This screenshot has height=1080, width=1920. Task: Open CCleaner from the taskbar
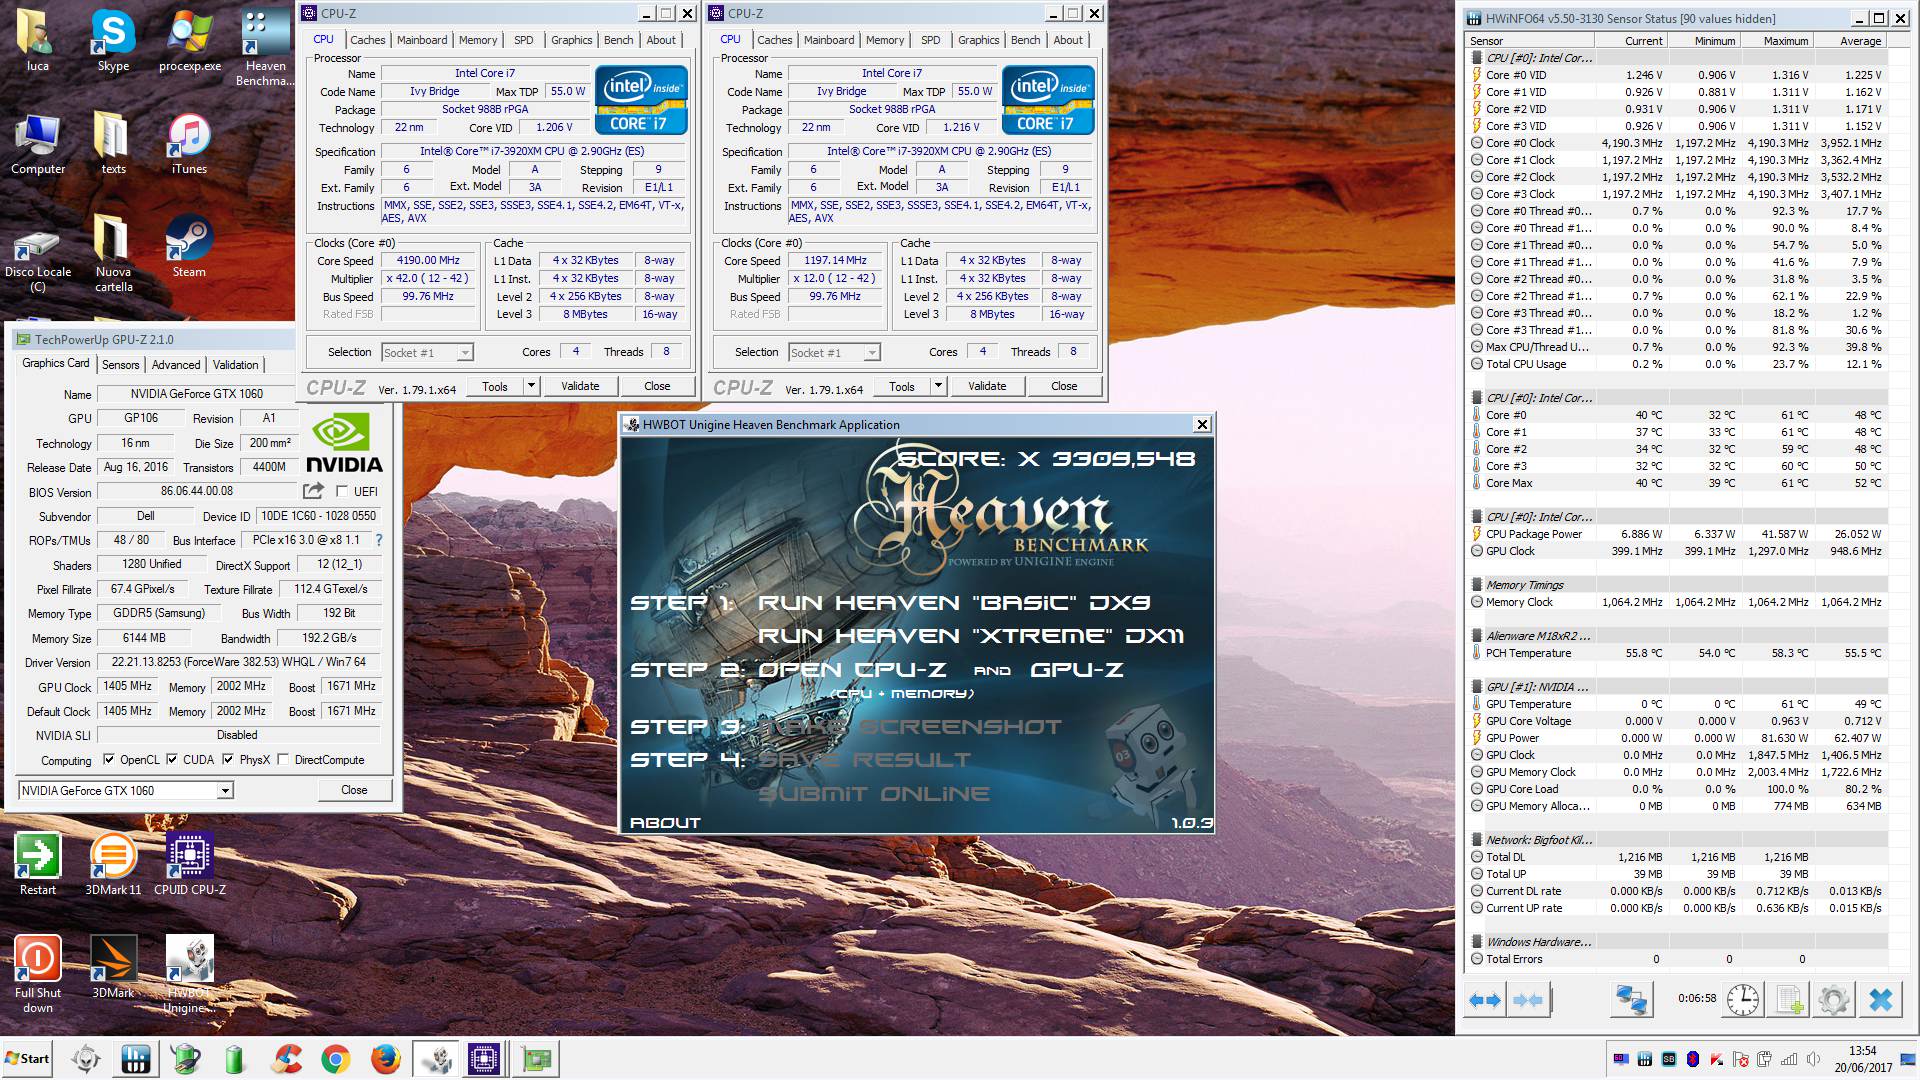[x=287, y=1059]
